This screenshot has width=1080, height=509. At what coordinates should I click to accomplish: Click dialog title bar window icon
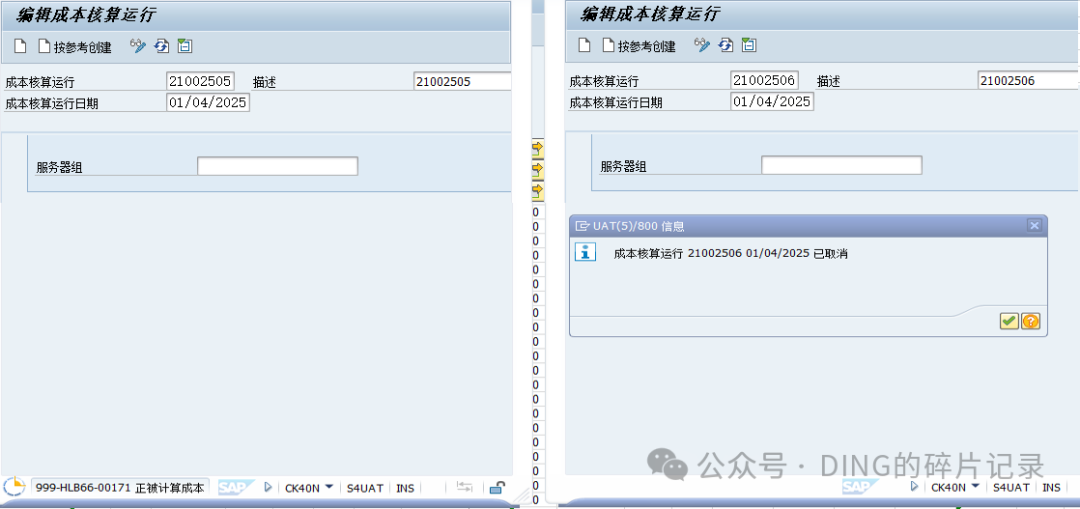(582, 226)
